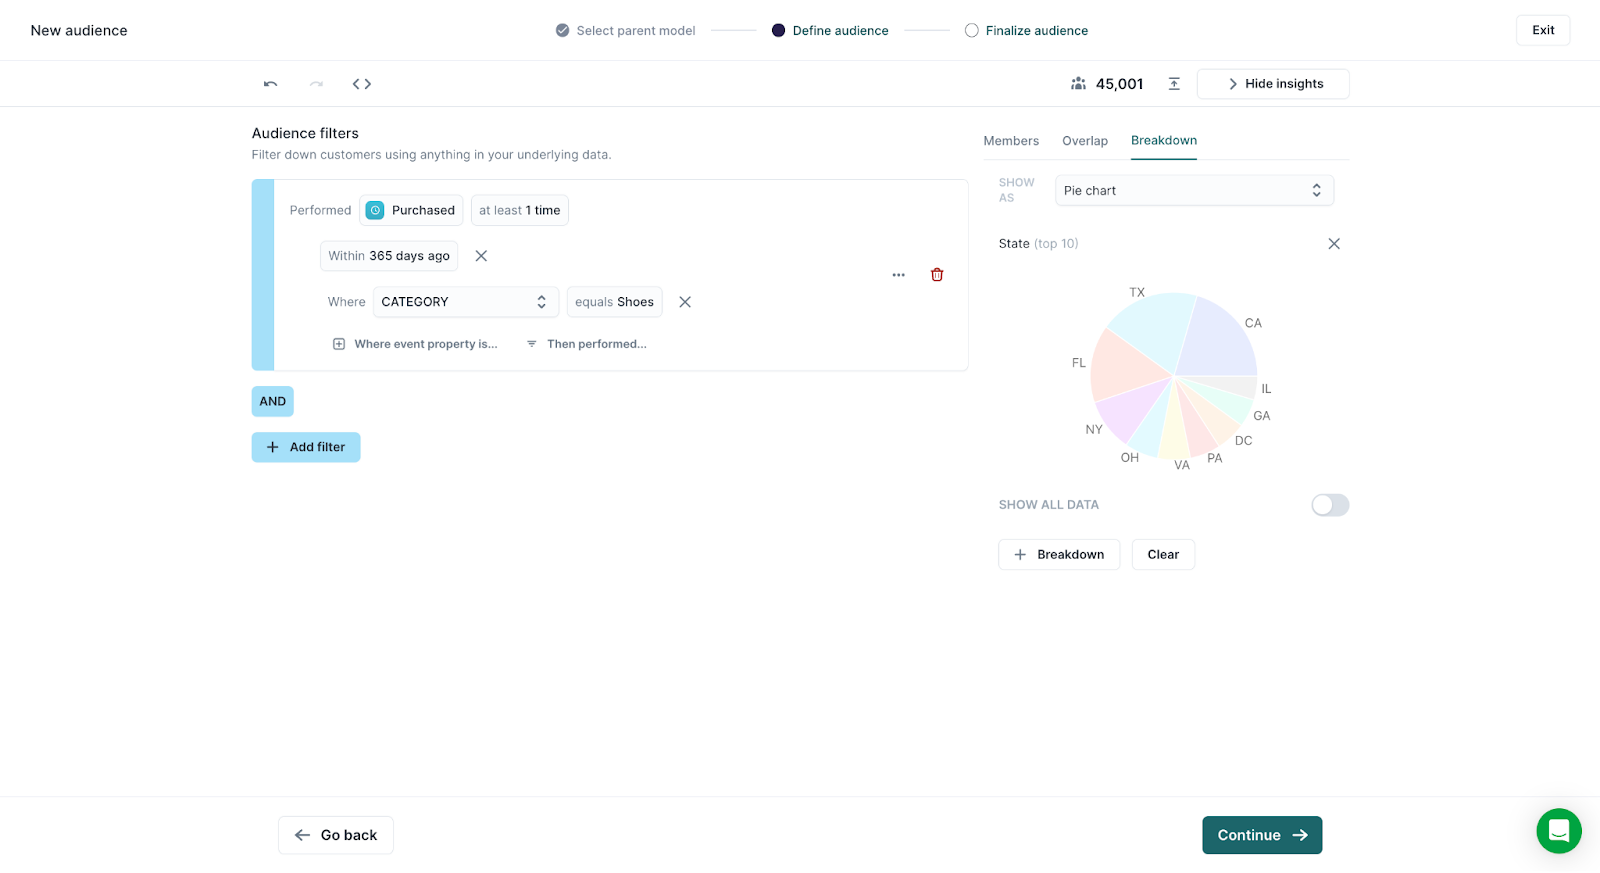1600x873 pixels.
Task: Click the Continue button
Action: tap(1261, 835)
